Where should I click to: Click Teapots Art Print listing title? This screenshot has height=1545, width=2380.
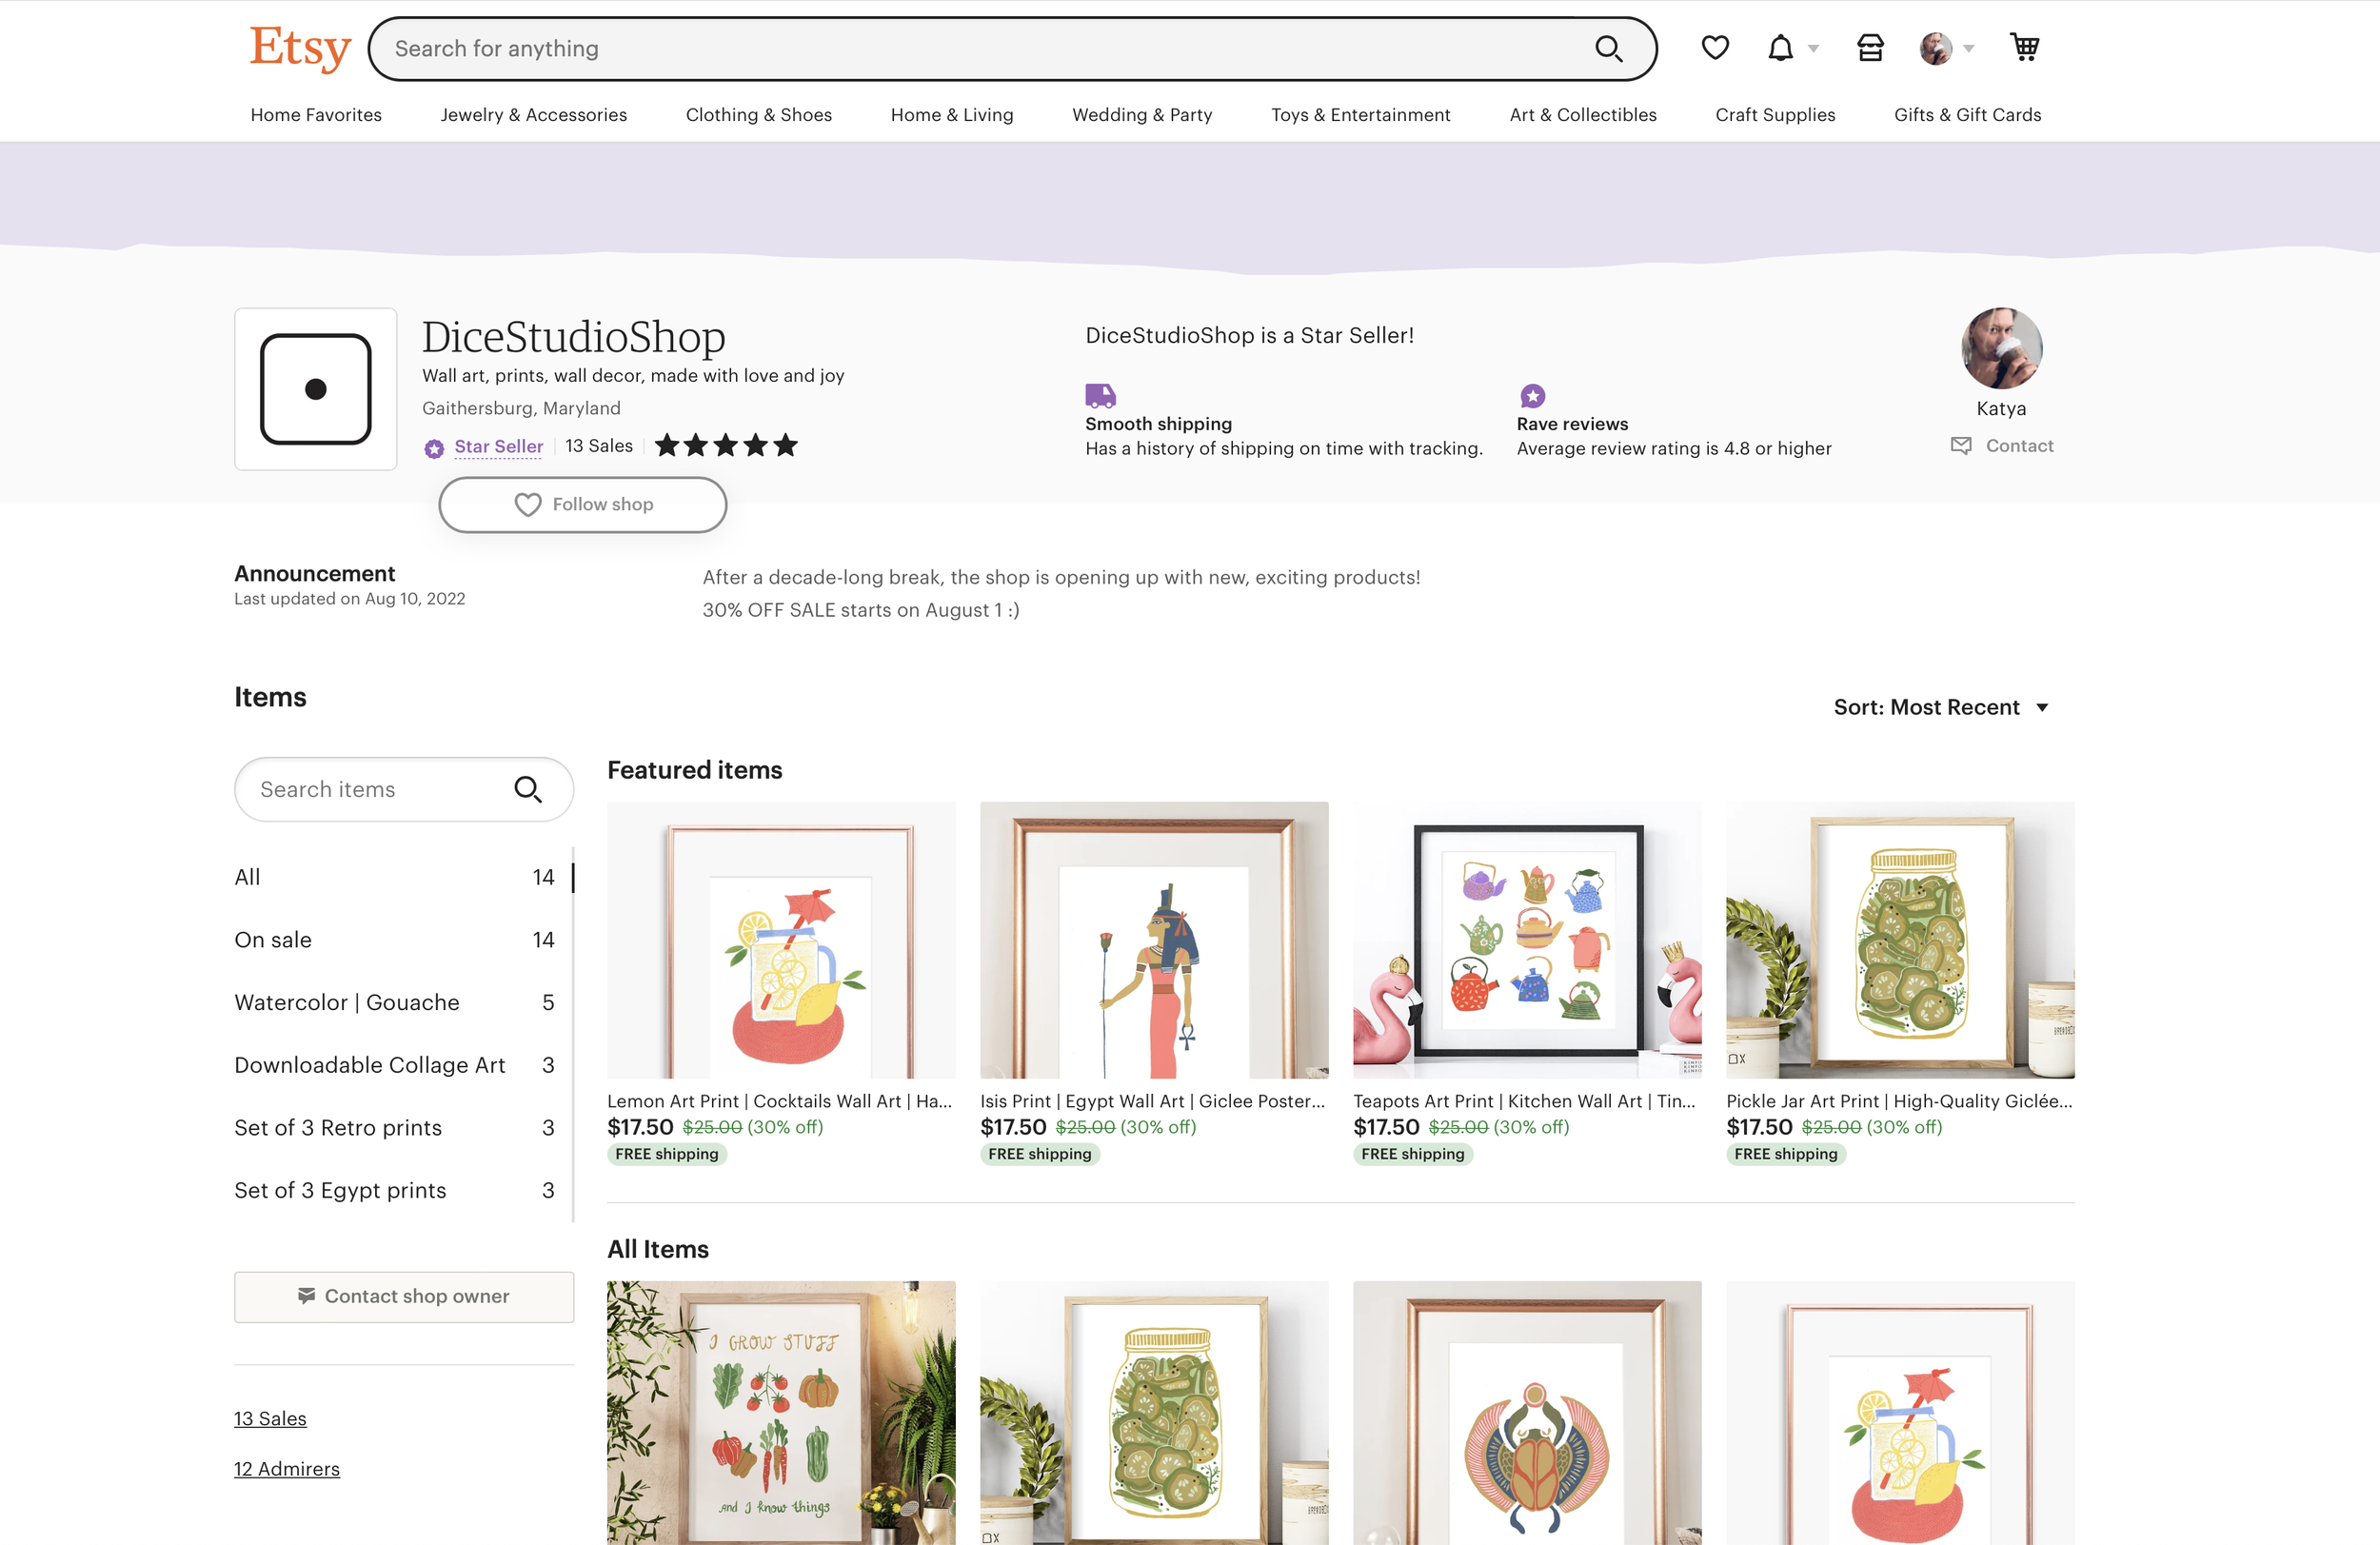click(x=1525, y=1101)
